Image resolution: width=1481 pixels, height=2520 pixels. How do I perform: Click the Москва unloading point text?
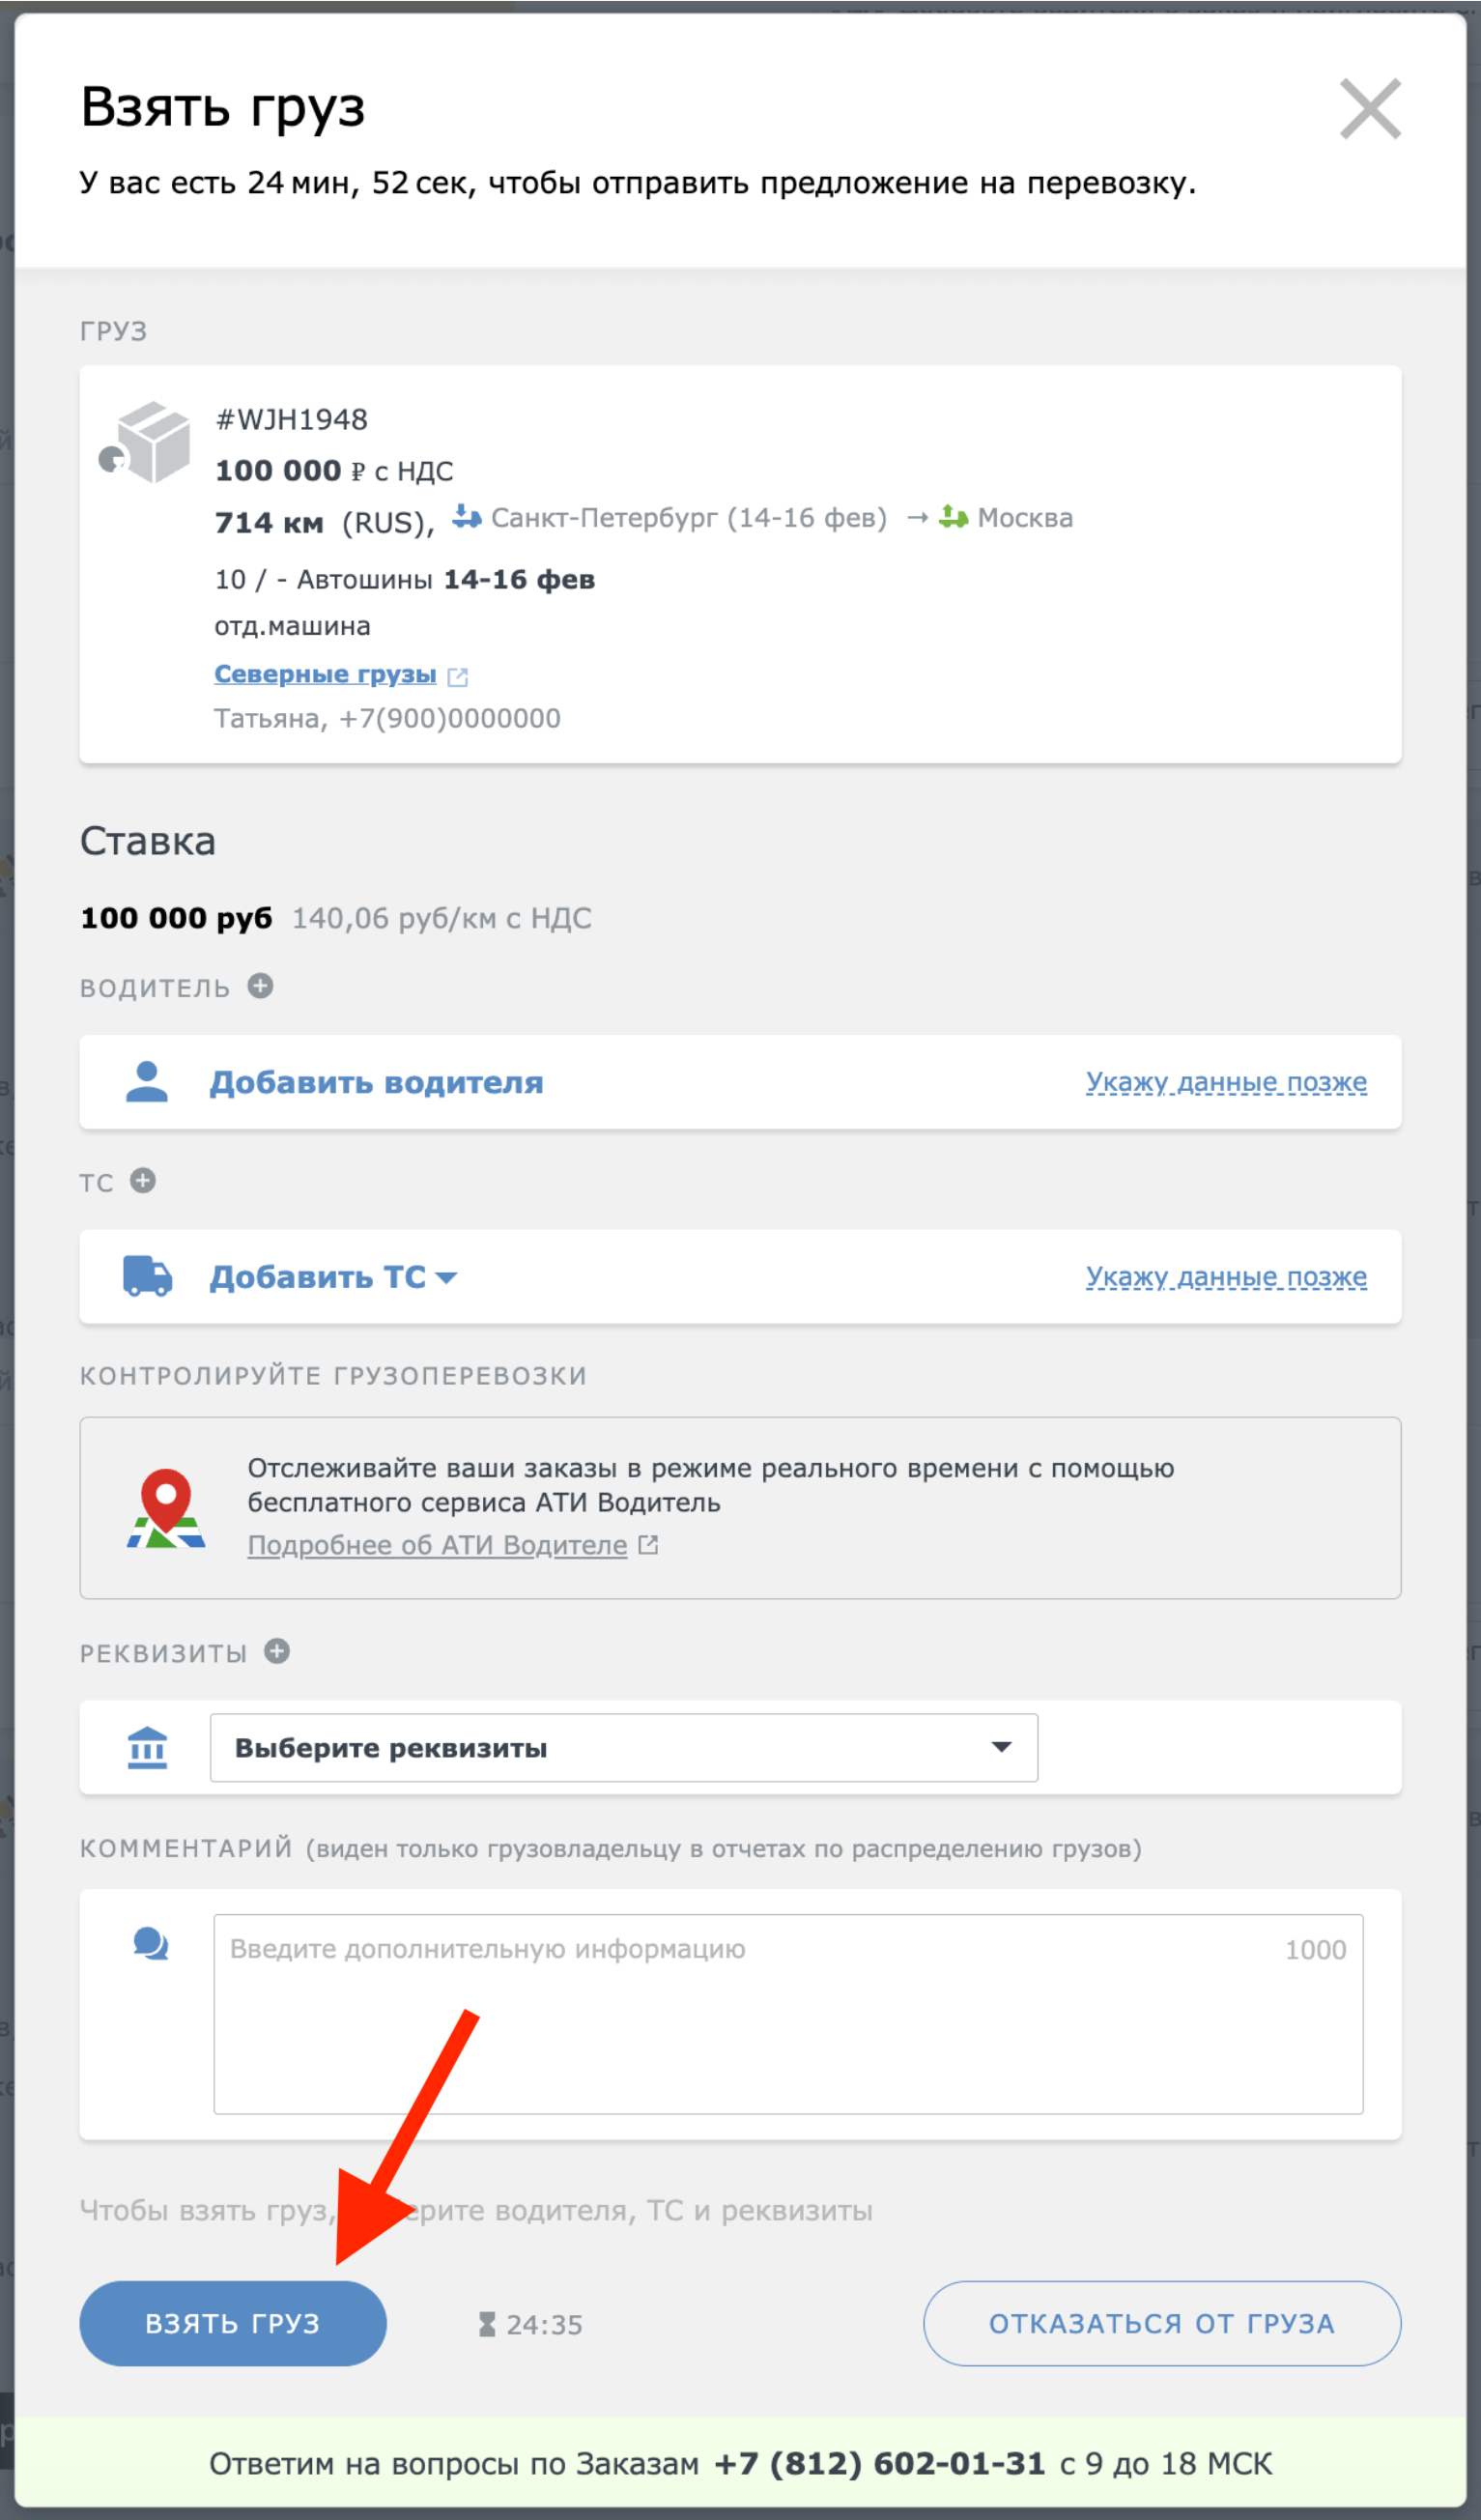(x=1025, y=518)
